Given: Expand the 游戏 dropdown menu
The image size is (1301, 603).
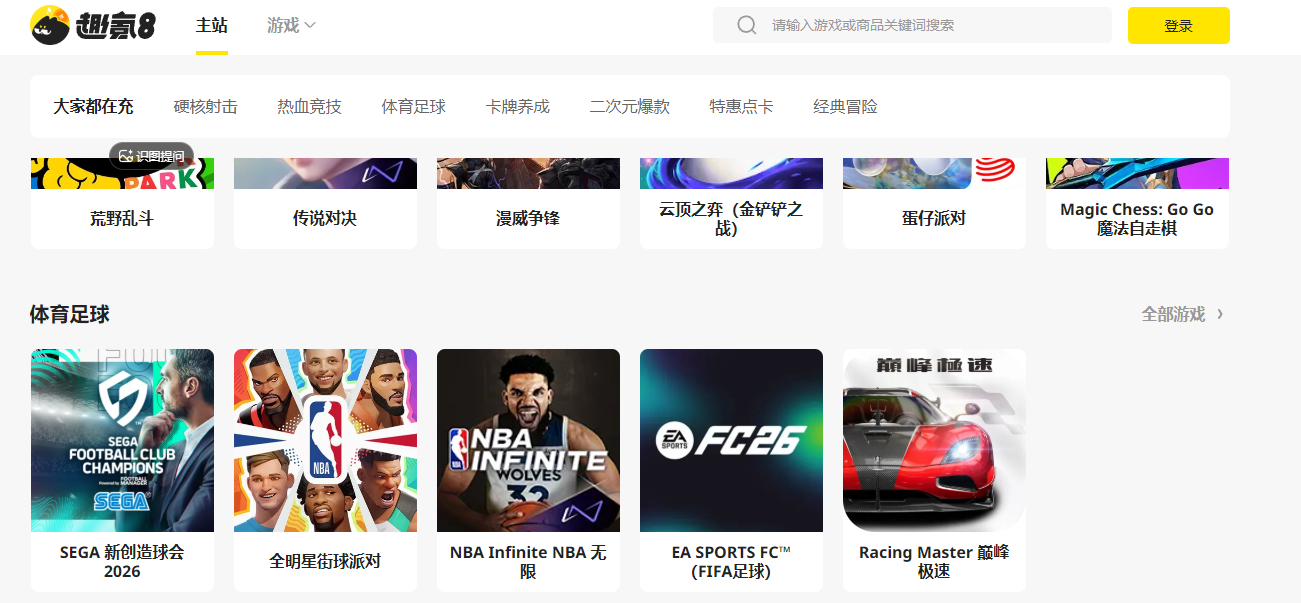Looking at the screenshot, I should [x=291, y=25].
